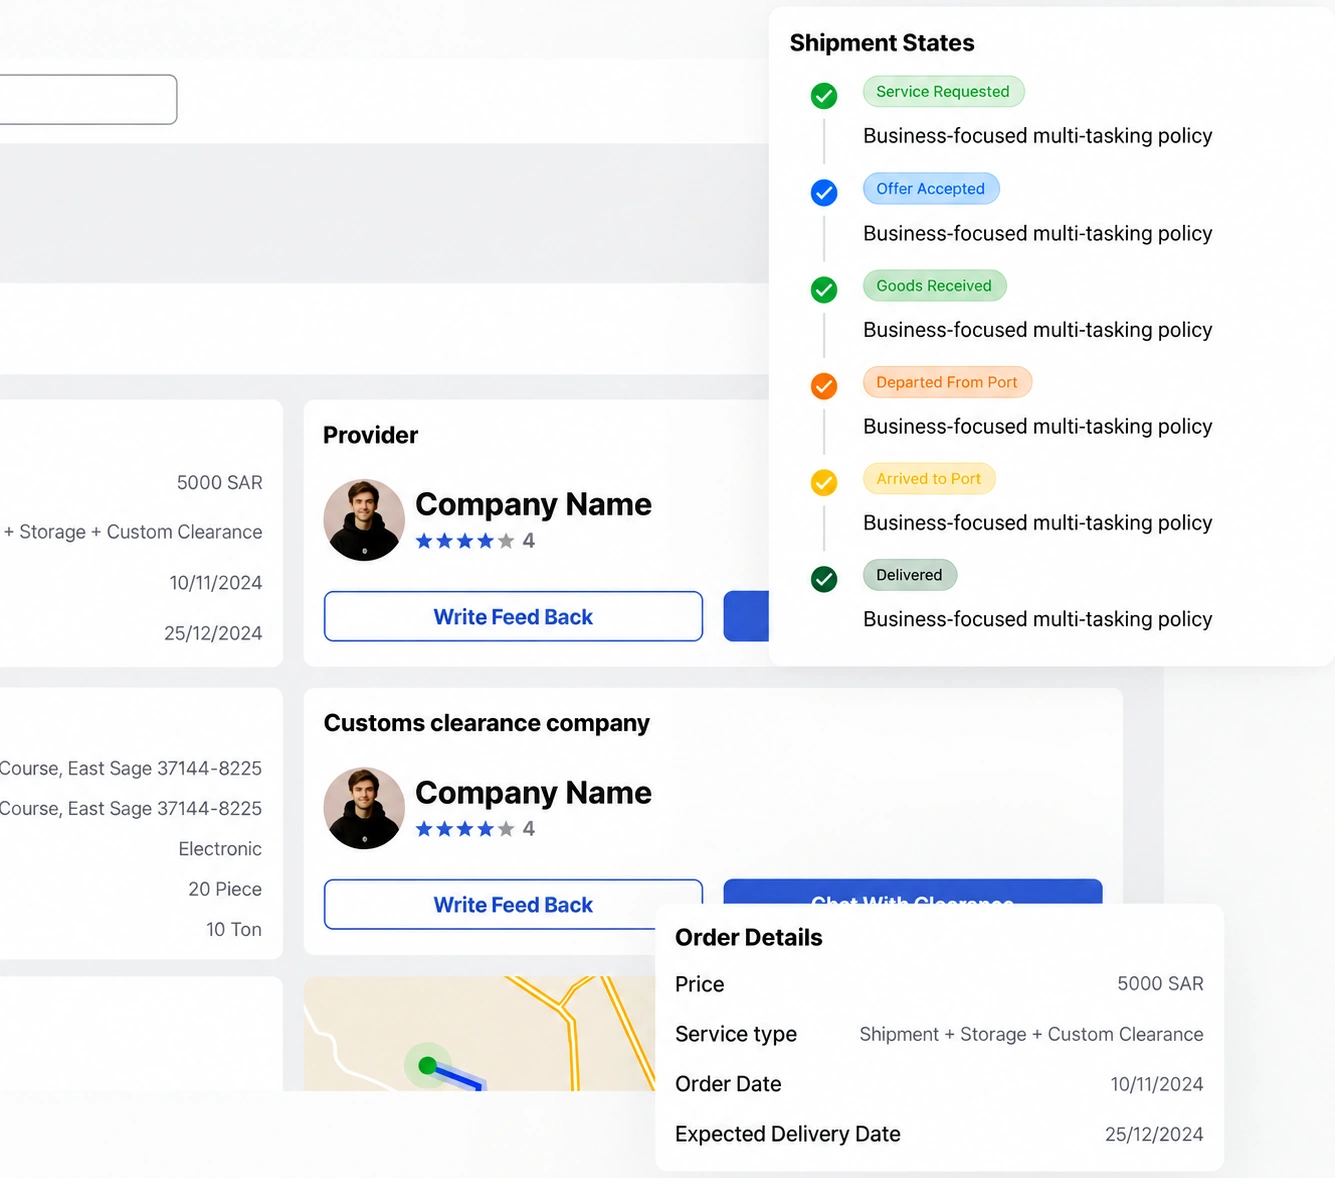The height and width of the screenshot is (1178, 1335).
Task: Click the policy text under Departed From Port
Action: tap(1038, 427)
